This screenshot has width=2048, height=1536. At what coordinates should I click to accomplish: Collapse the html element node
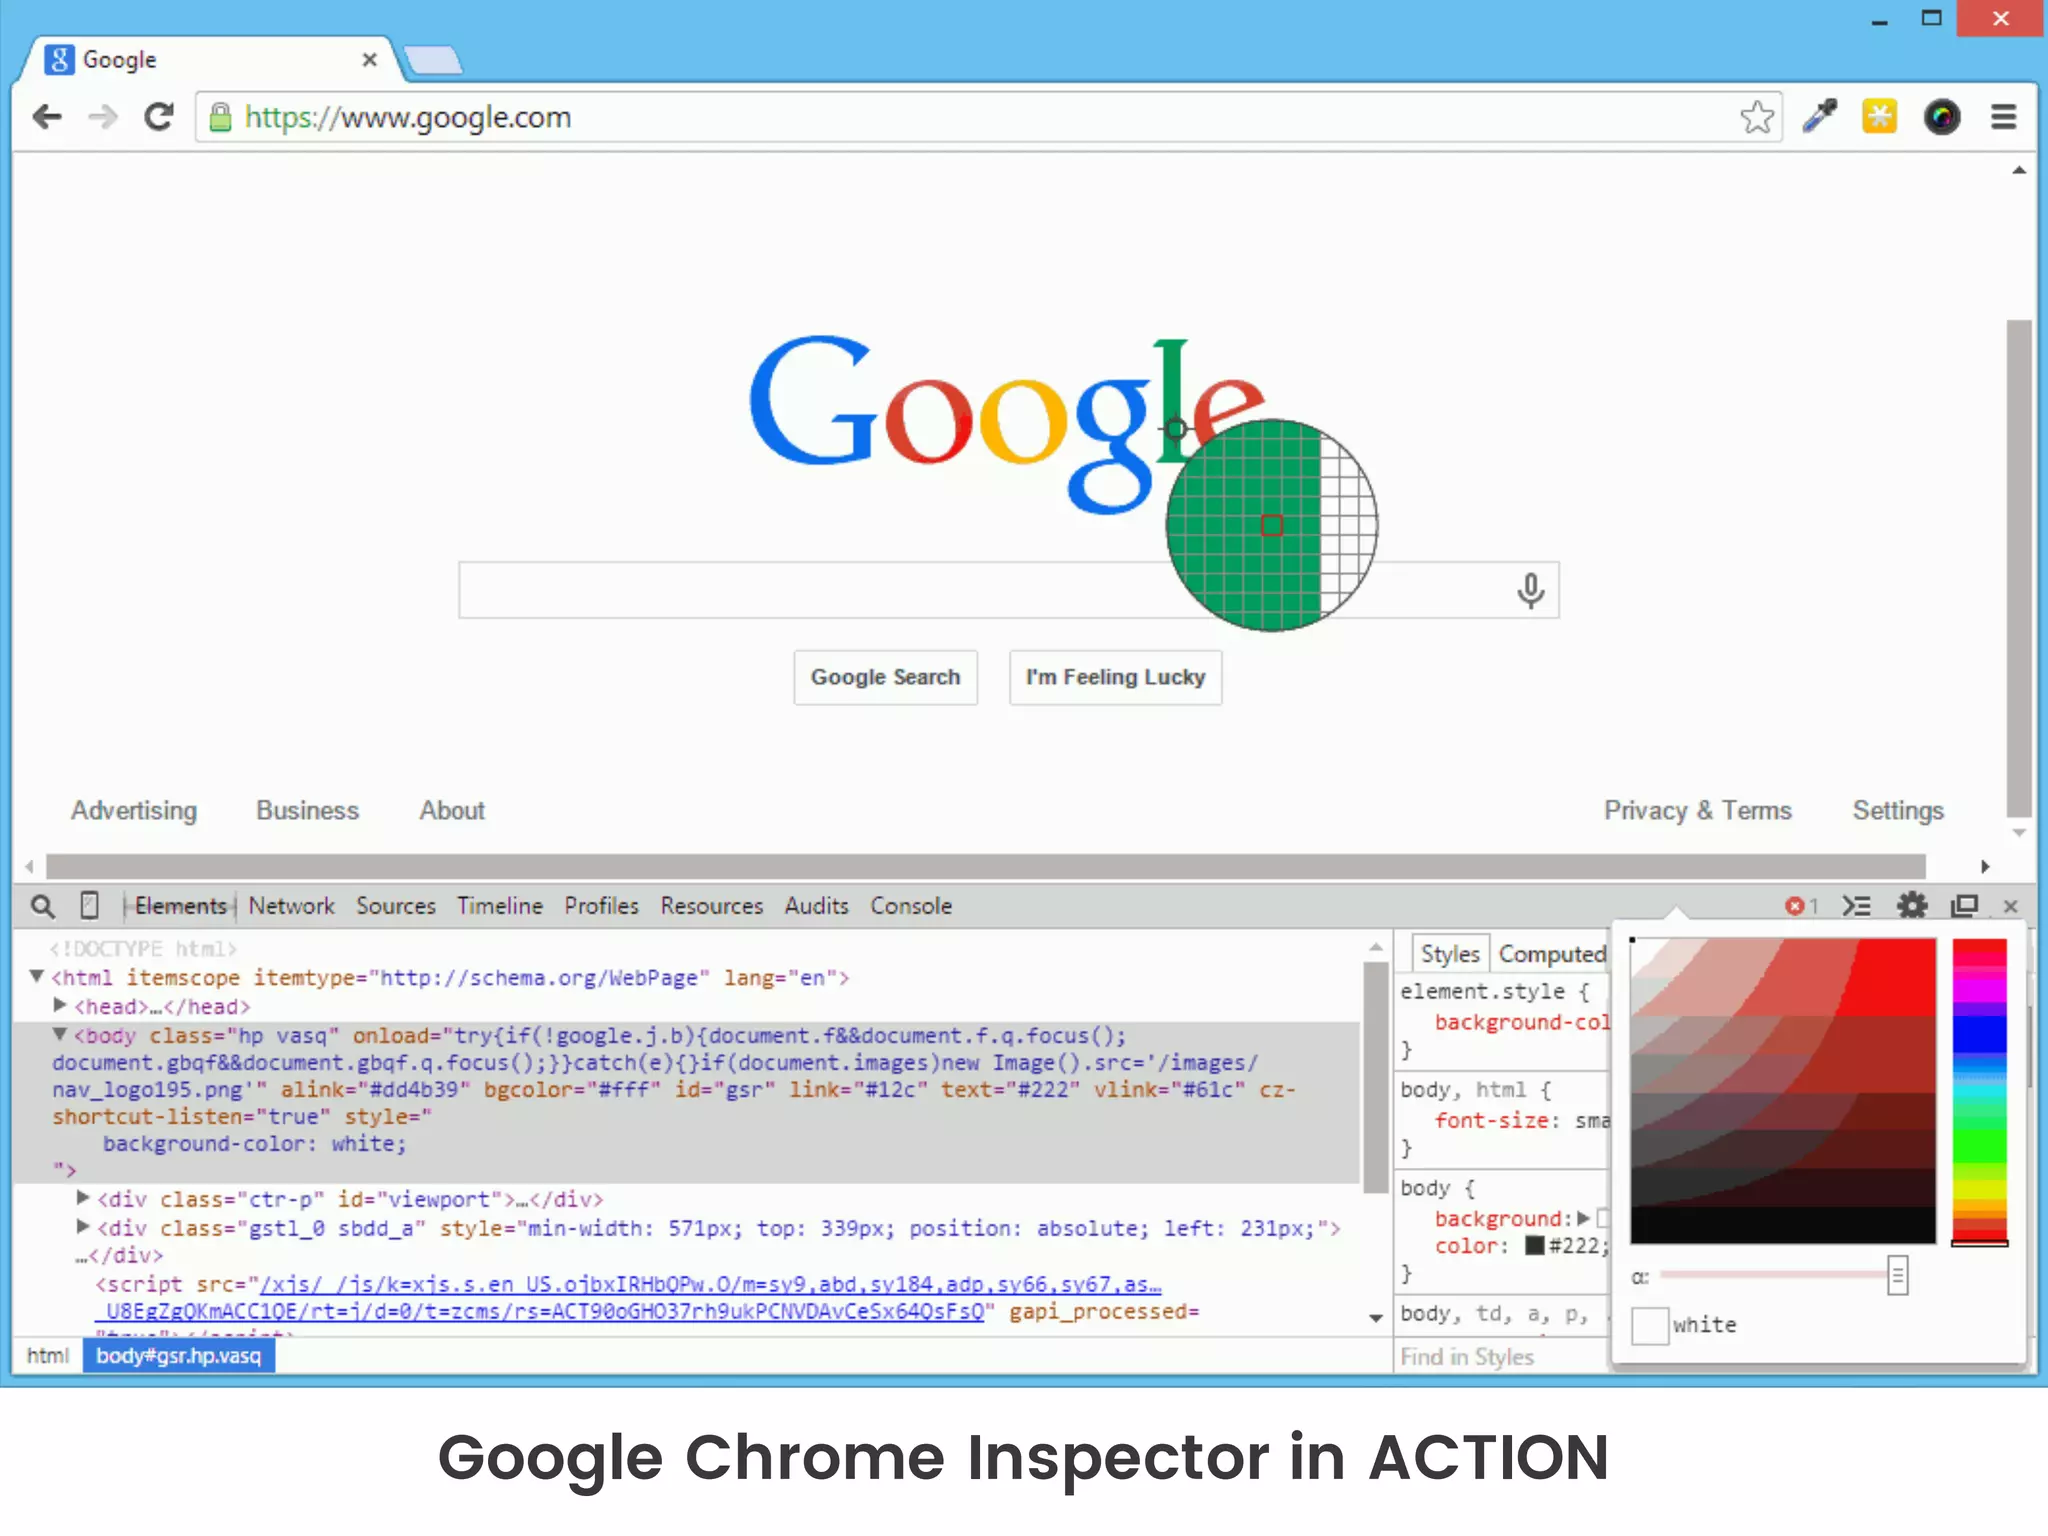pyautogui.click(x=36, y=976)
